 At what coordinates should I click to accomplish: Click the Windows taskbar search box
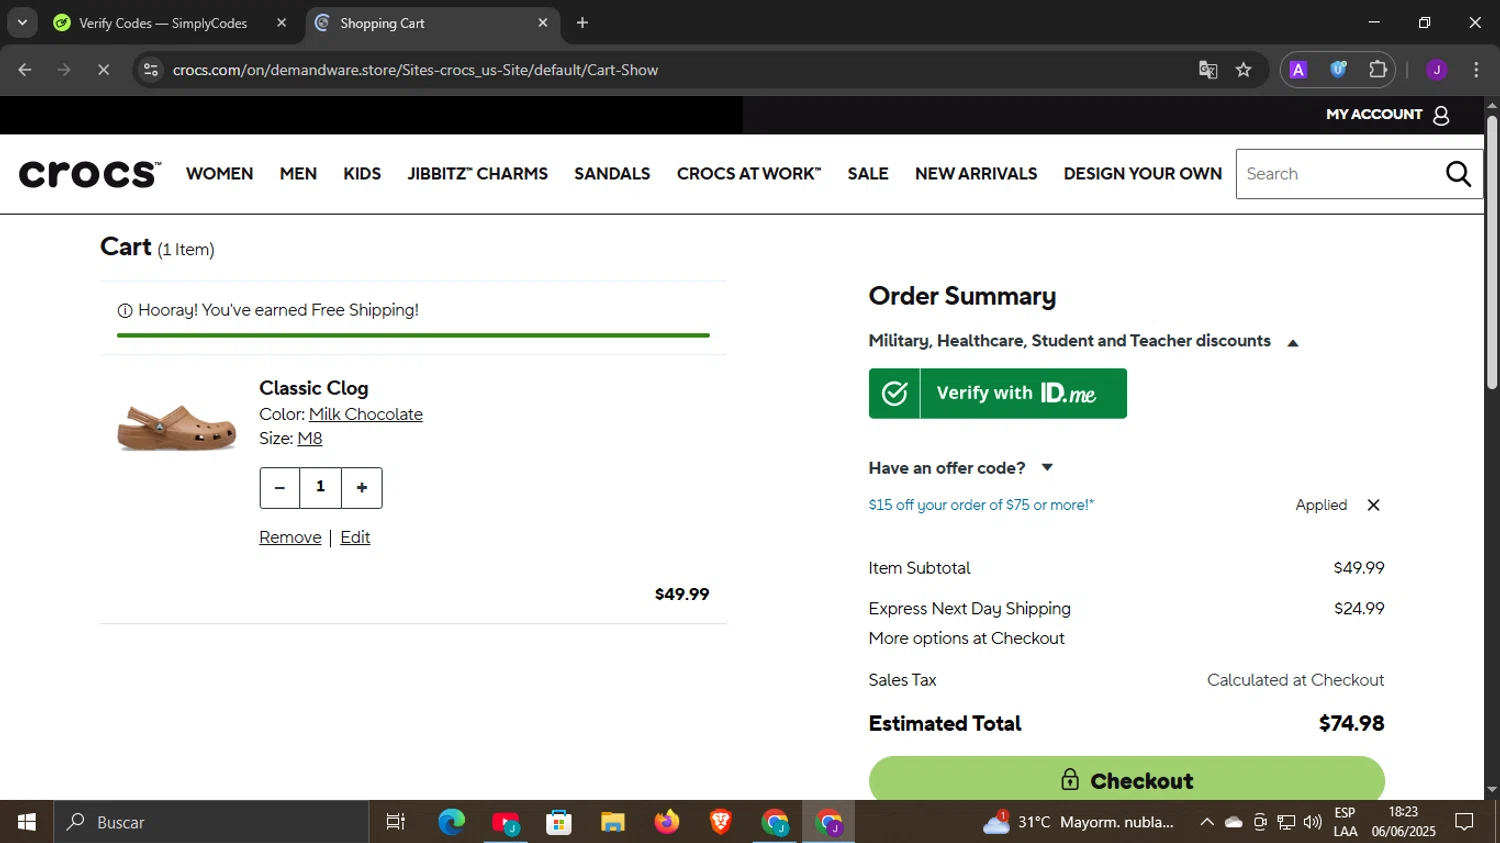pos(211,822)
